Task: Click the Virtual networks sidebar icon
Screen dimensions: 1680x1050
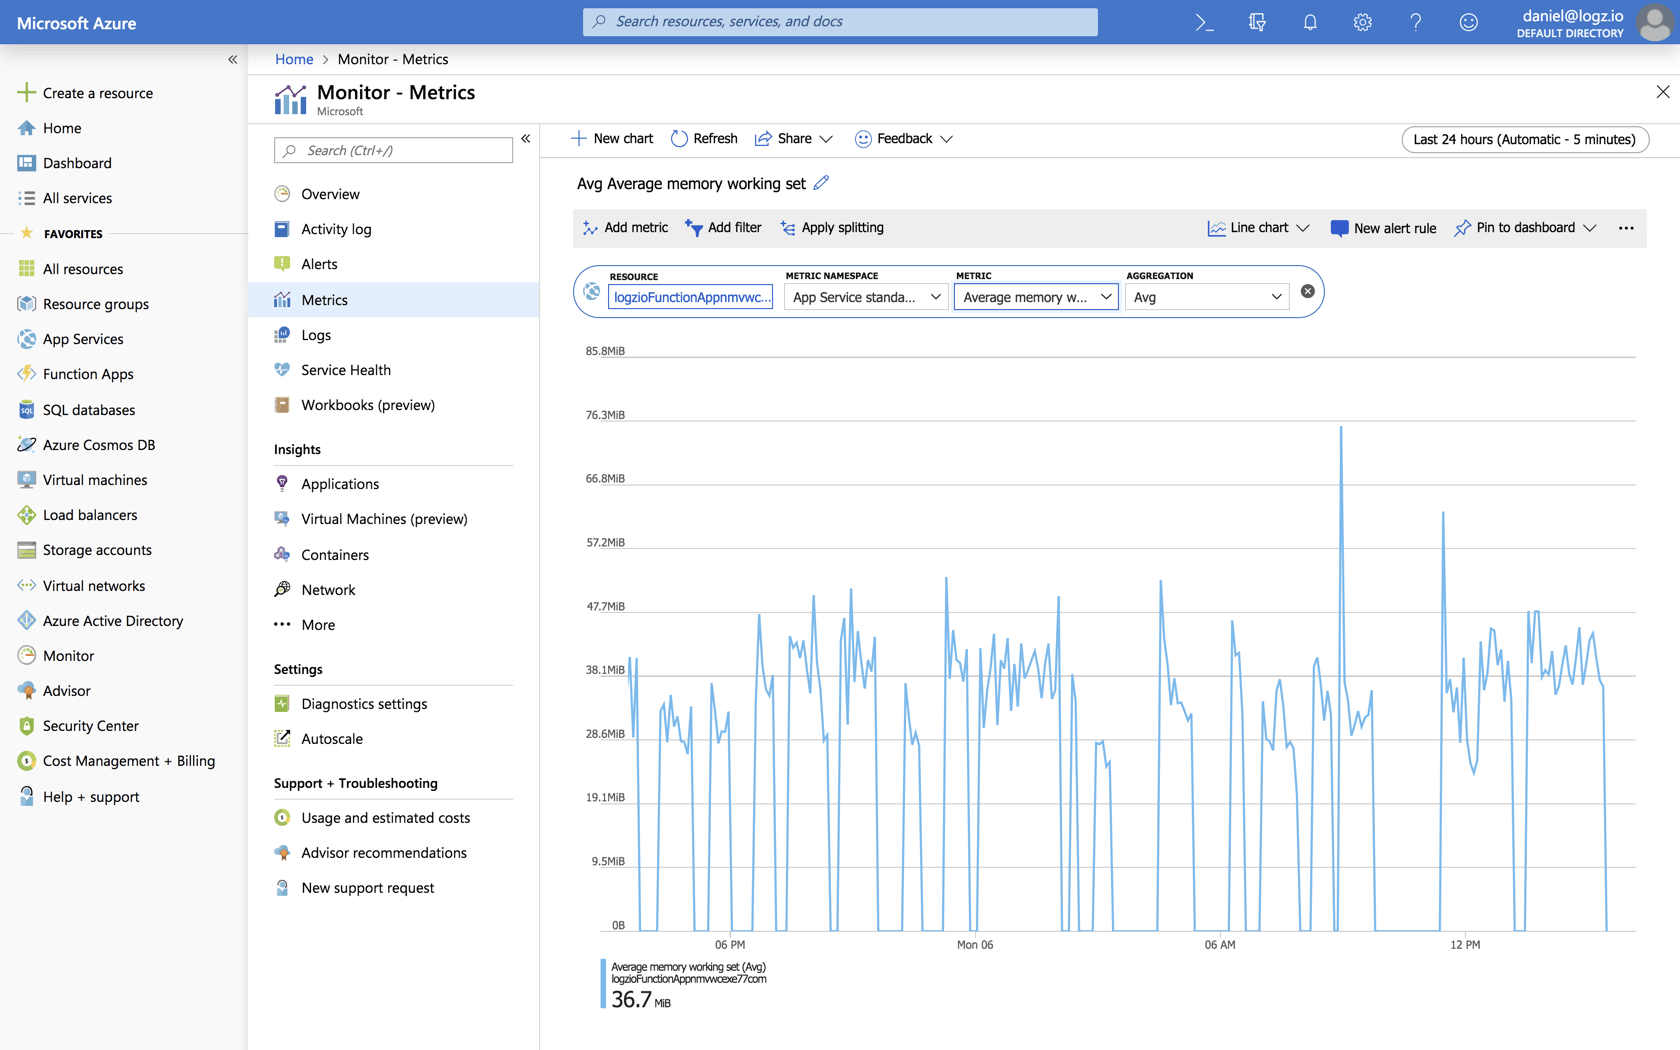Action: click(x=27, y=586)
